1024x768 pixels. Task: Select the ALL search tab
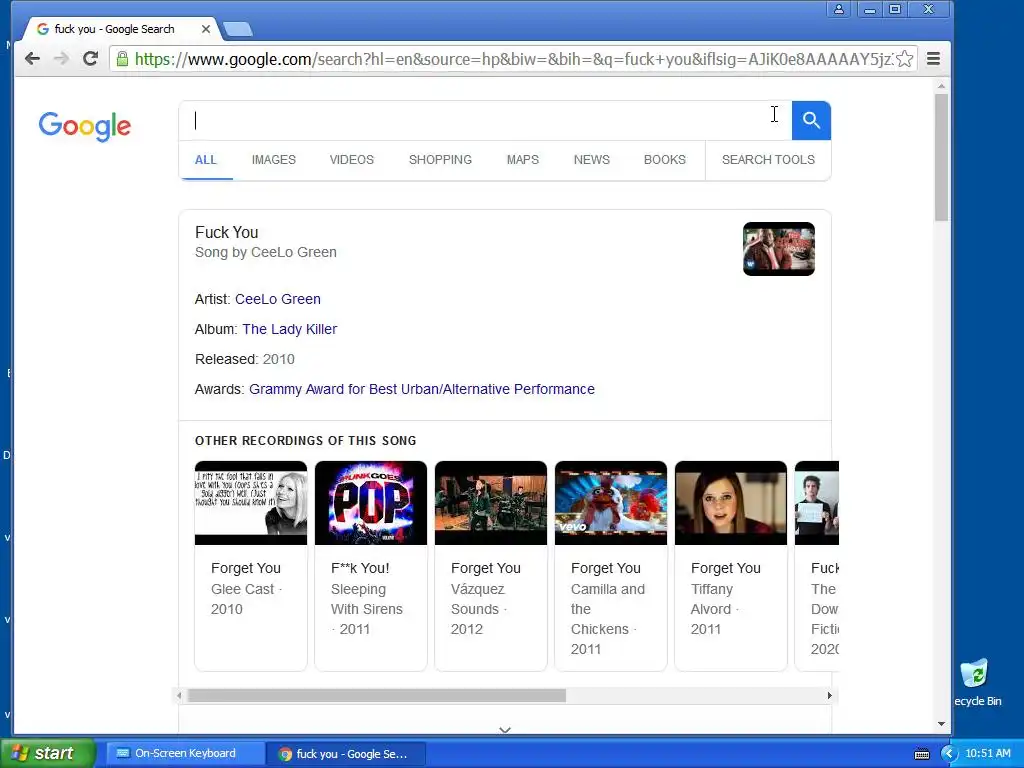(206, 160)
